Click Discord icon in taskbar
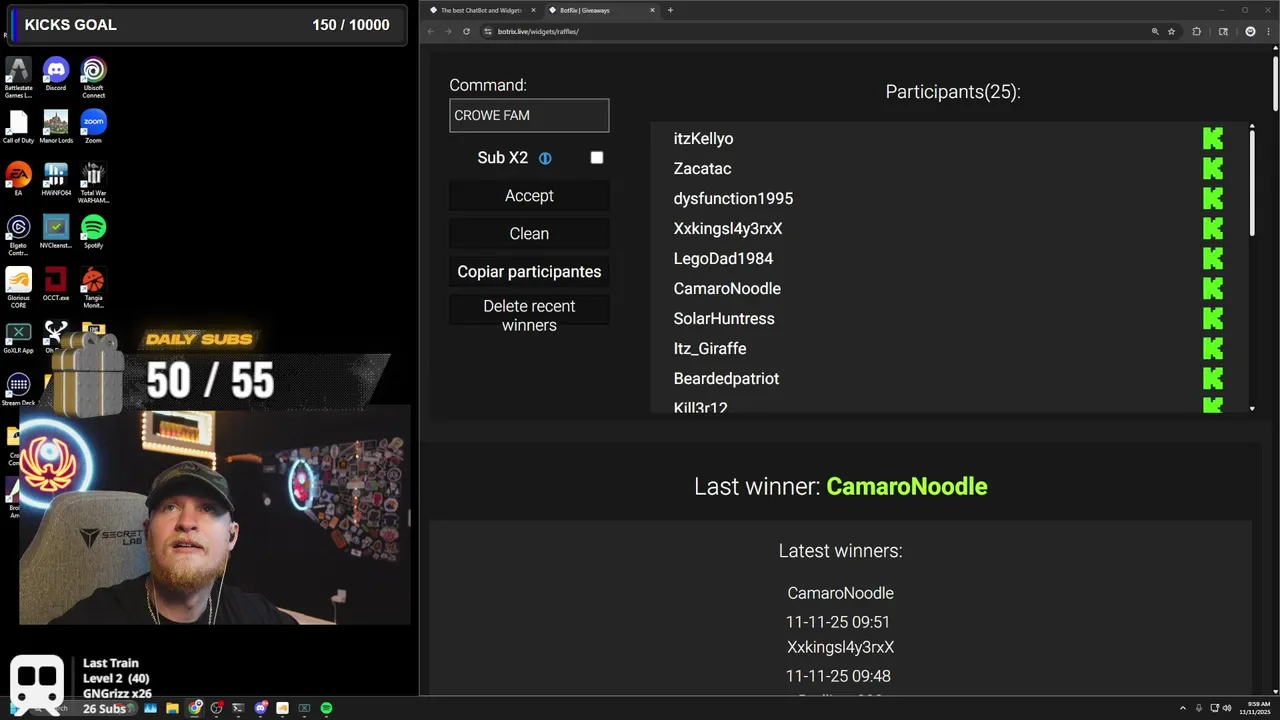 coord(261,708)
